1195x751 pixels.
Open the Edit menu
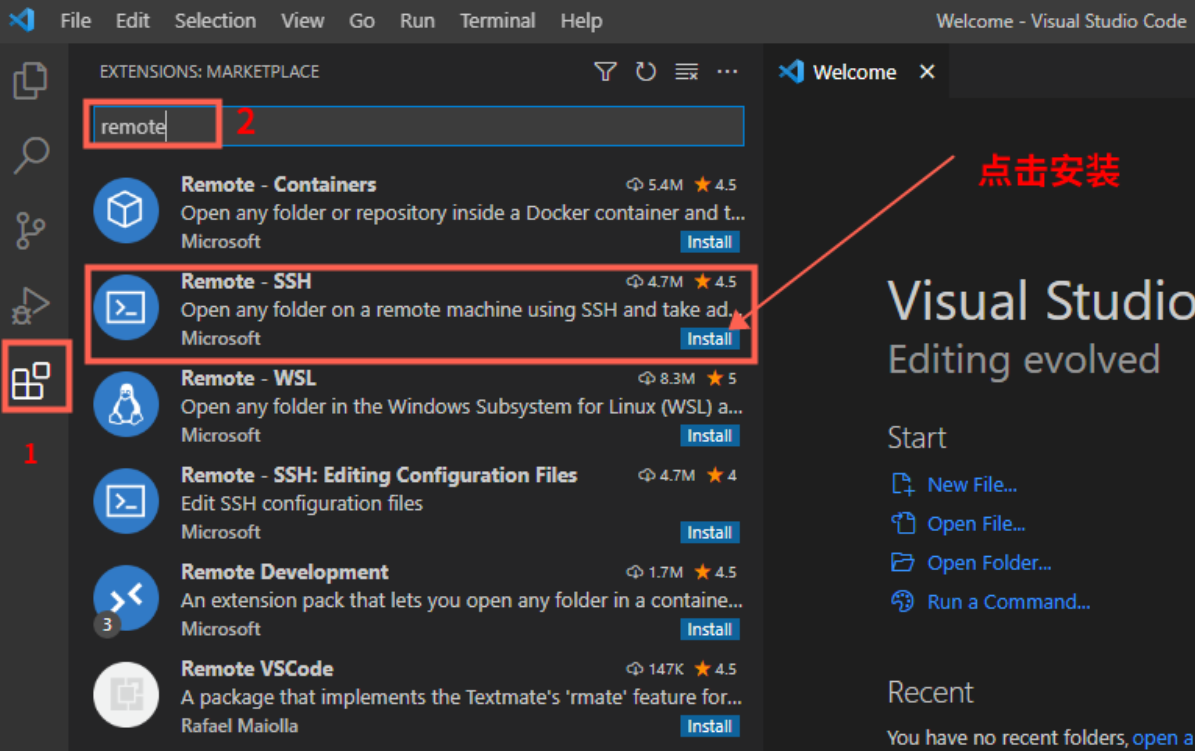[x=133, y=21]
